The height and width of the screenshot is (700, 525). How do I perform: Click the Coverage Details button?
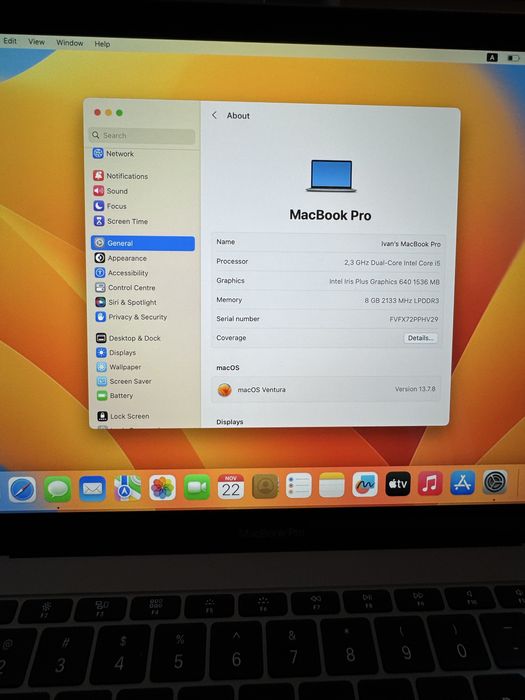coord(421,338)
